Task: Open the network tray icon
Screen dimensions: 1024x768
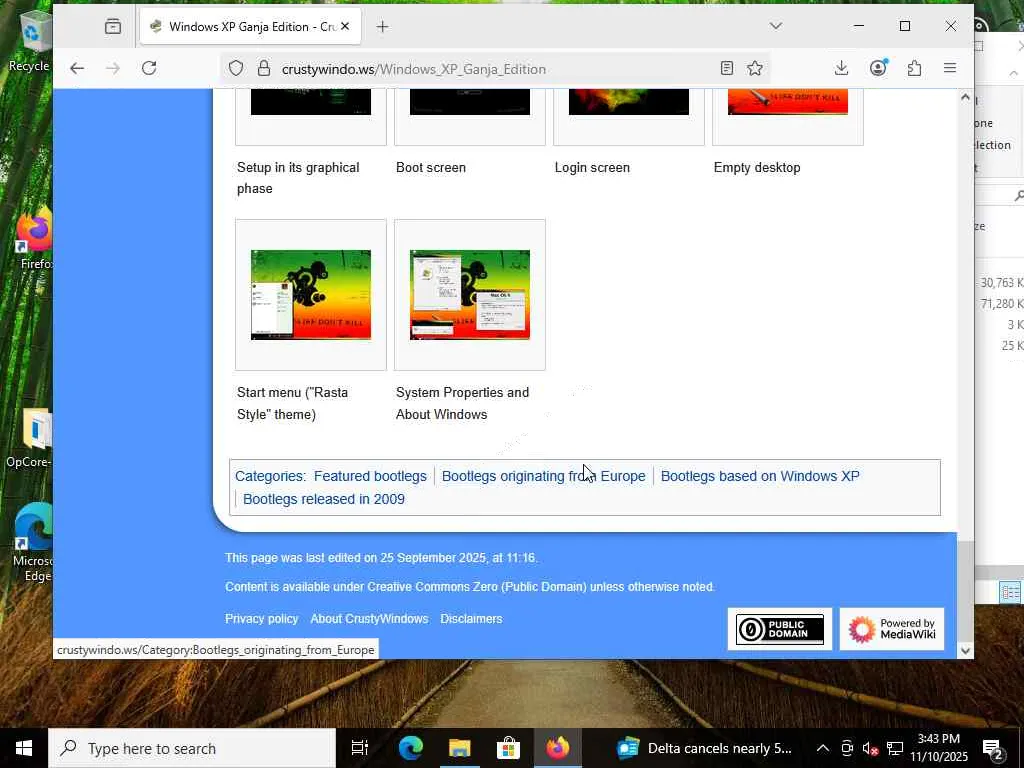Action: click(x=895, y=748)
